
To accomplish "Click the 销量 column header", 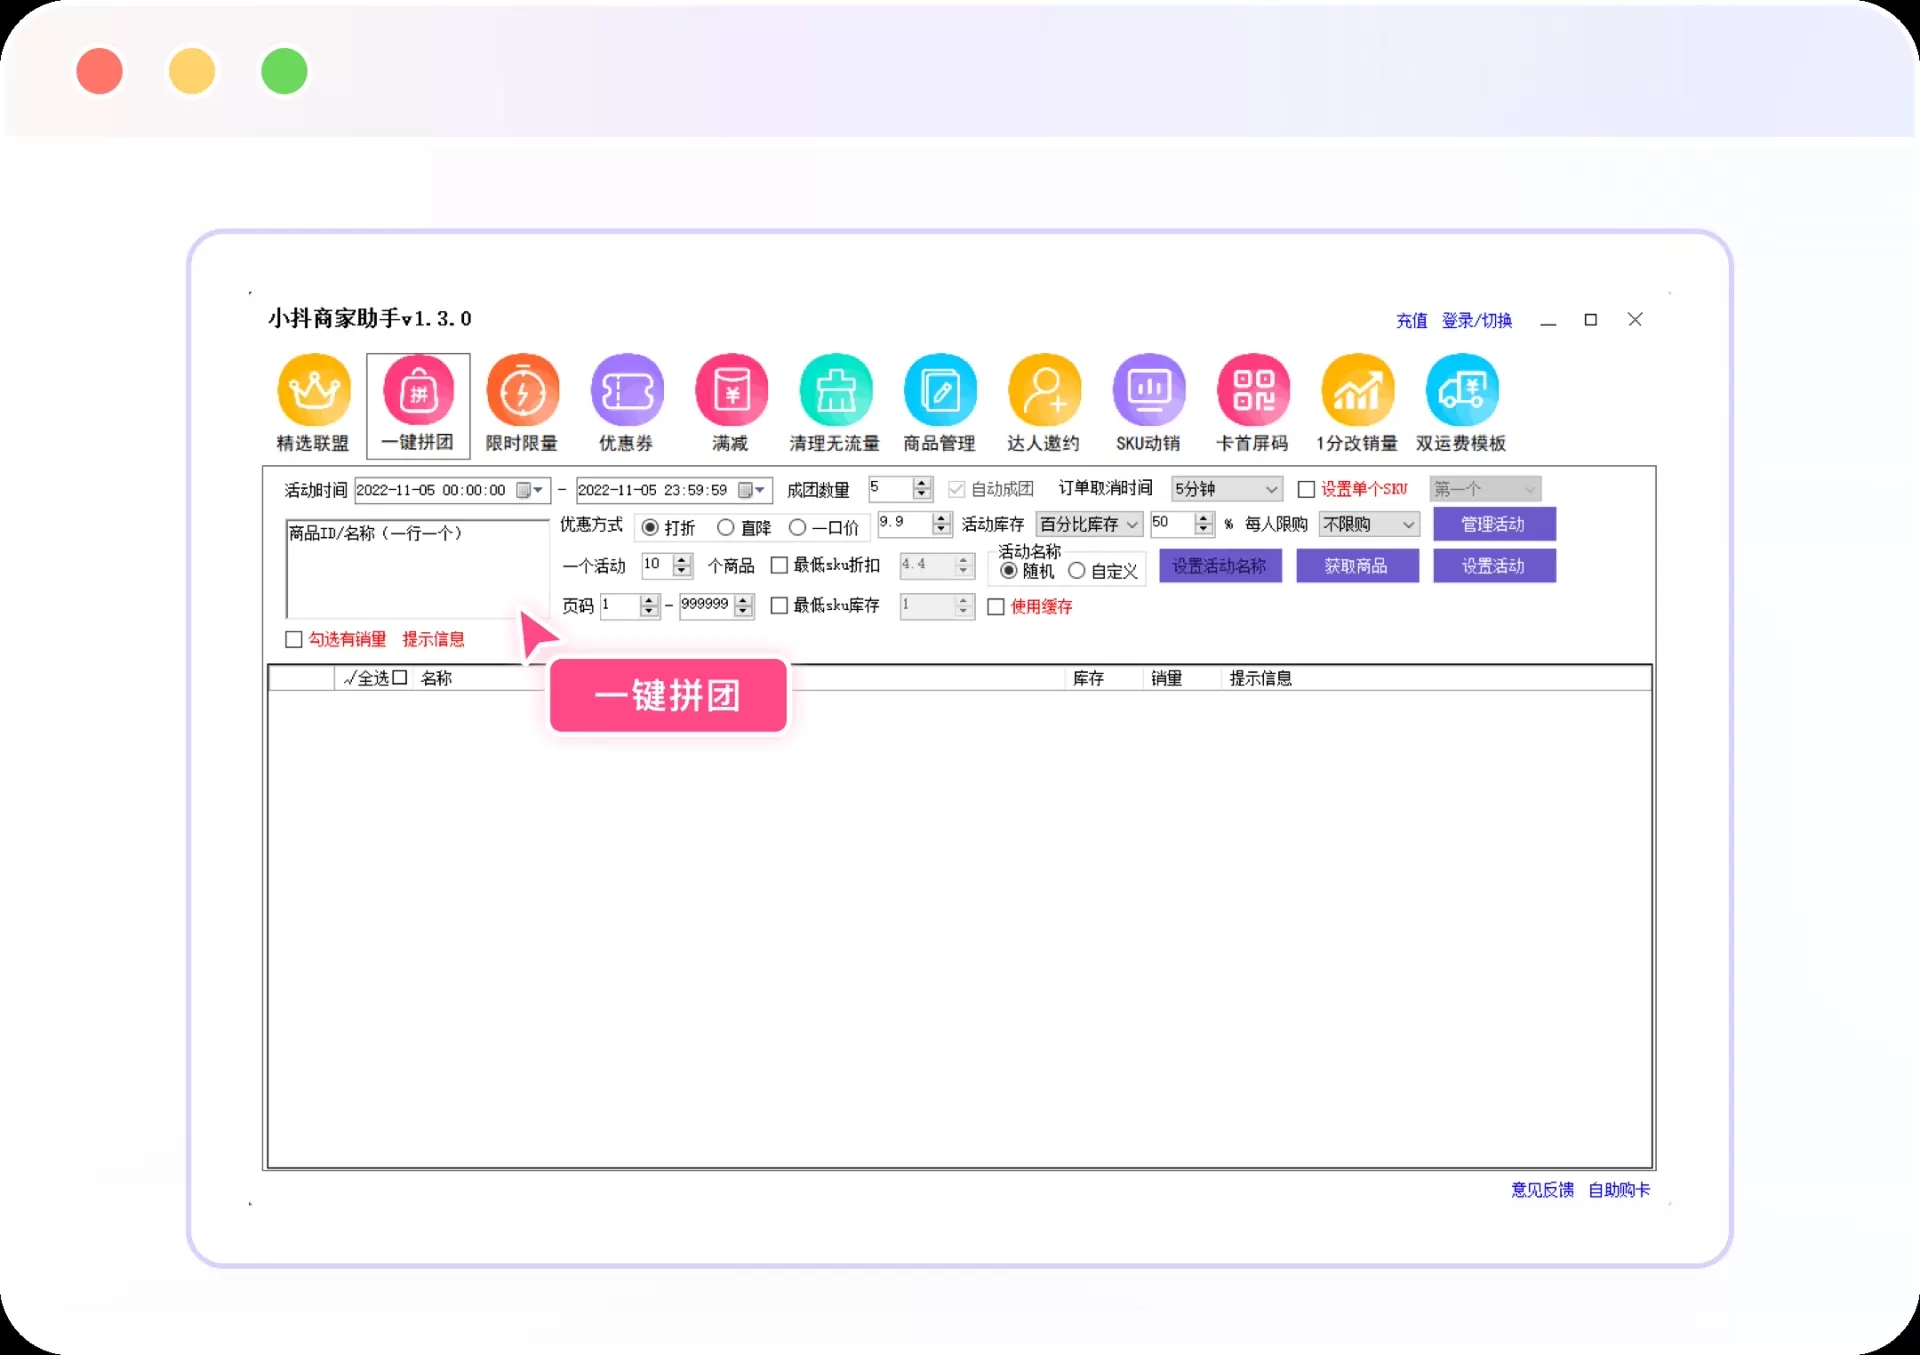I will pos(1167,678).
